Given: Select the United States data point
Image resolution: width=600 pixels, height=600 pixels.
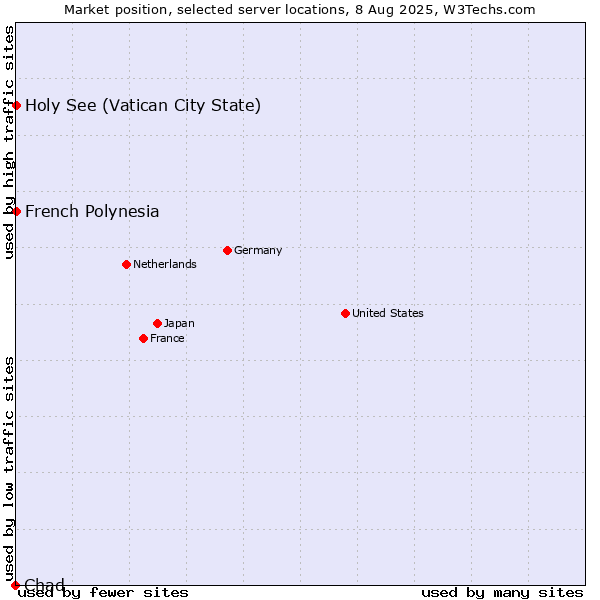Looking at the screenshot, I should pos(345,314).
